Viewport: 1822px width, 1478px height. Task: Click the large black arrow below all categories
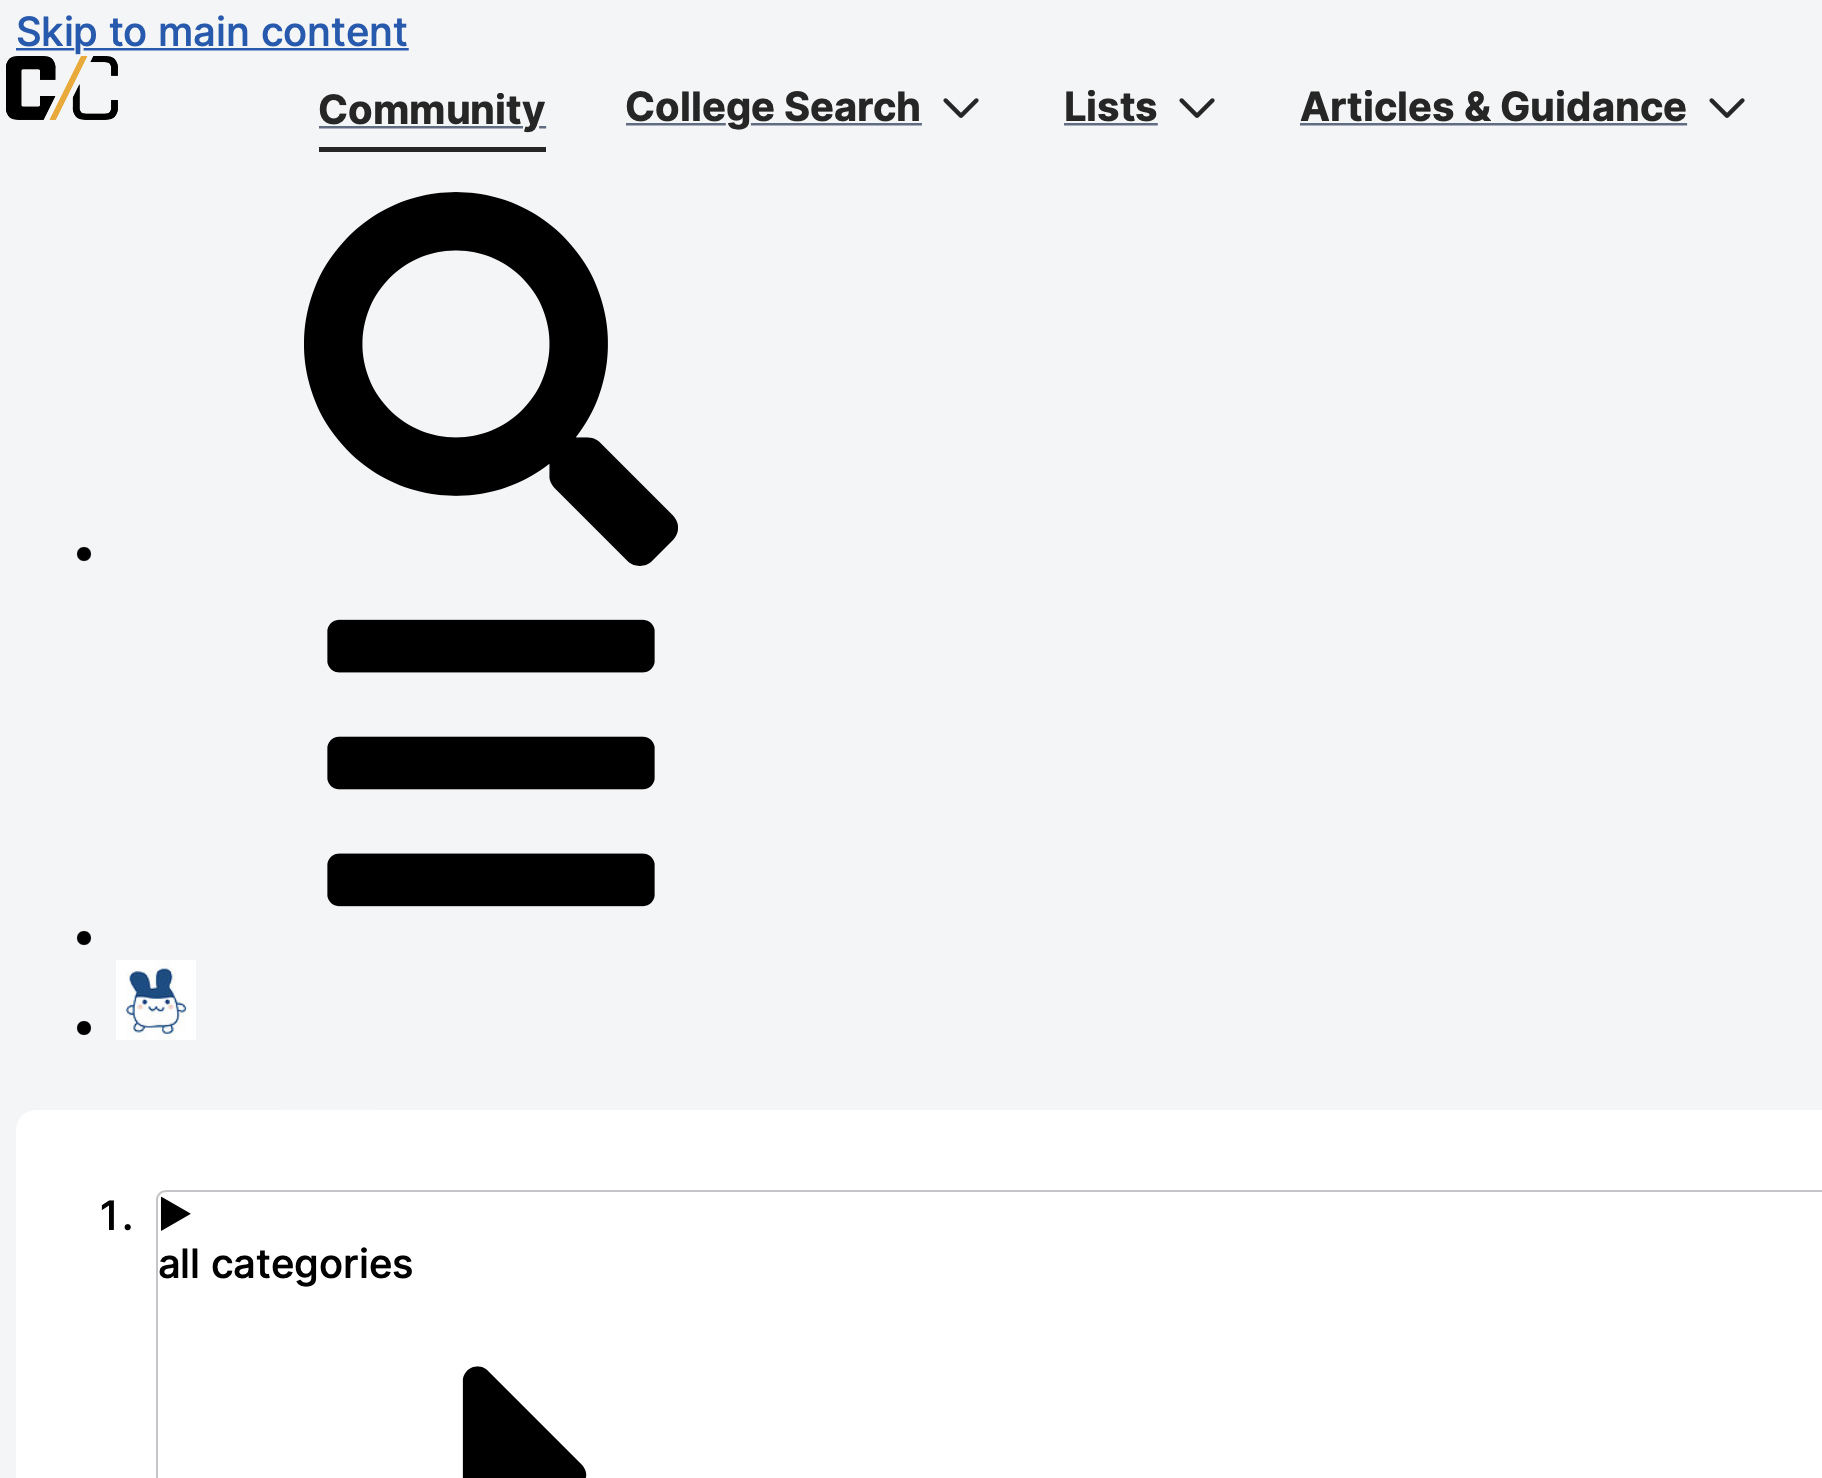[524, 1422]
